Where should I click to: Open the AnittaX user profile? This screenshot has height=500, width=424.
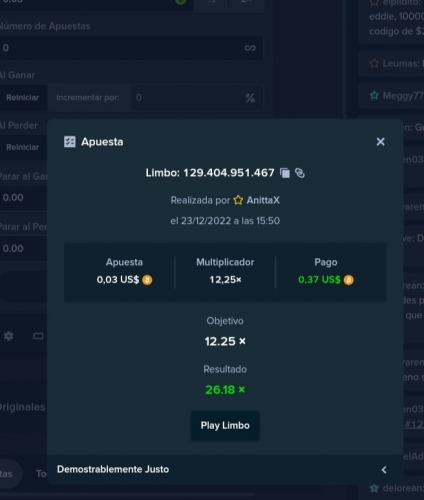tap(263, 200)
